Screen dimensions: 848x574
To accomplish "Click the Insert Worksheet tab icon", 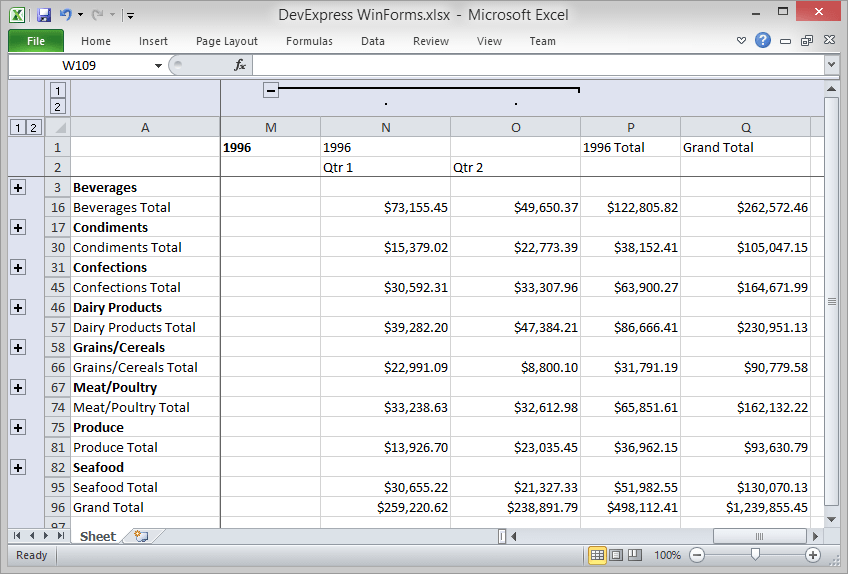I will [141, 536].
